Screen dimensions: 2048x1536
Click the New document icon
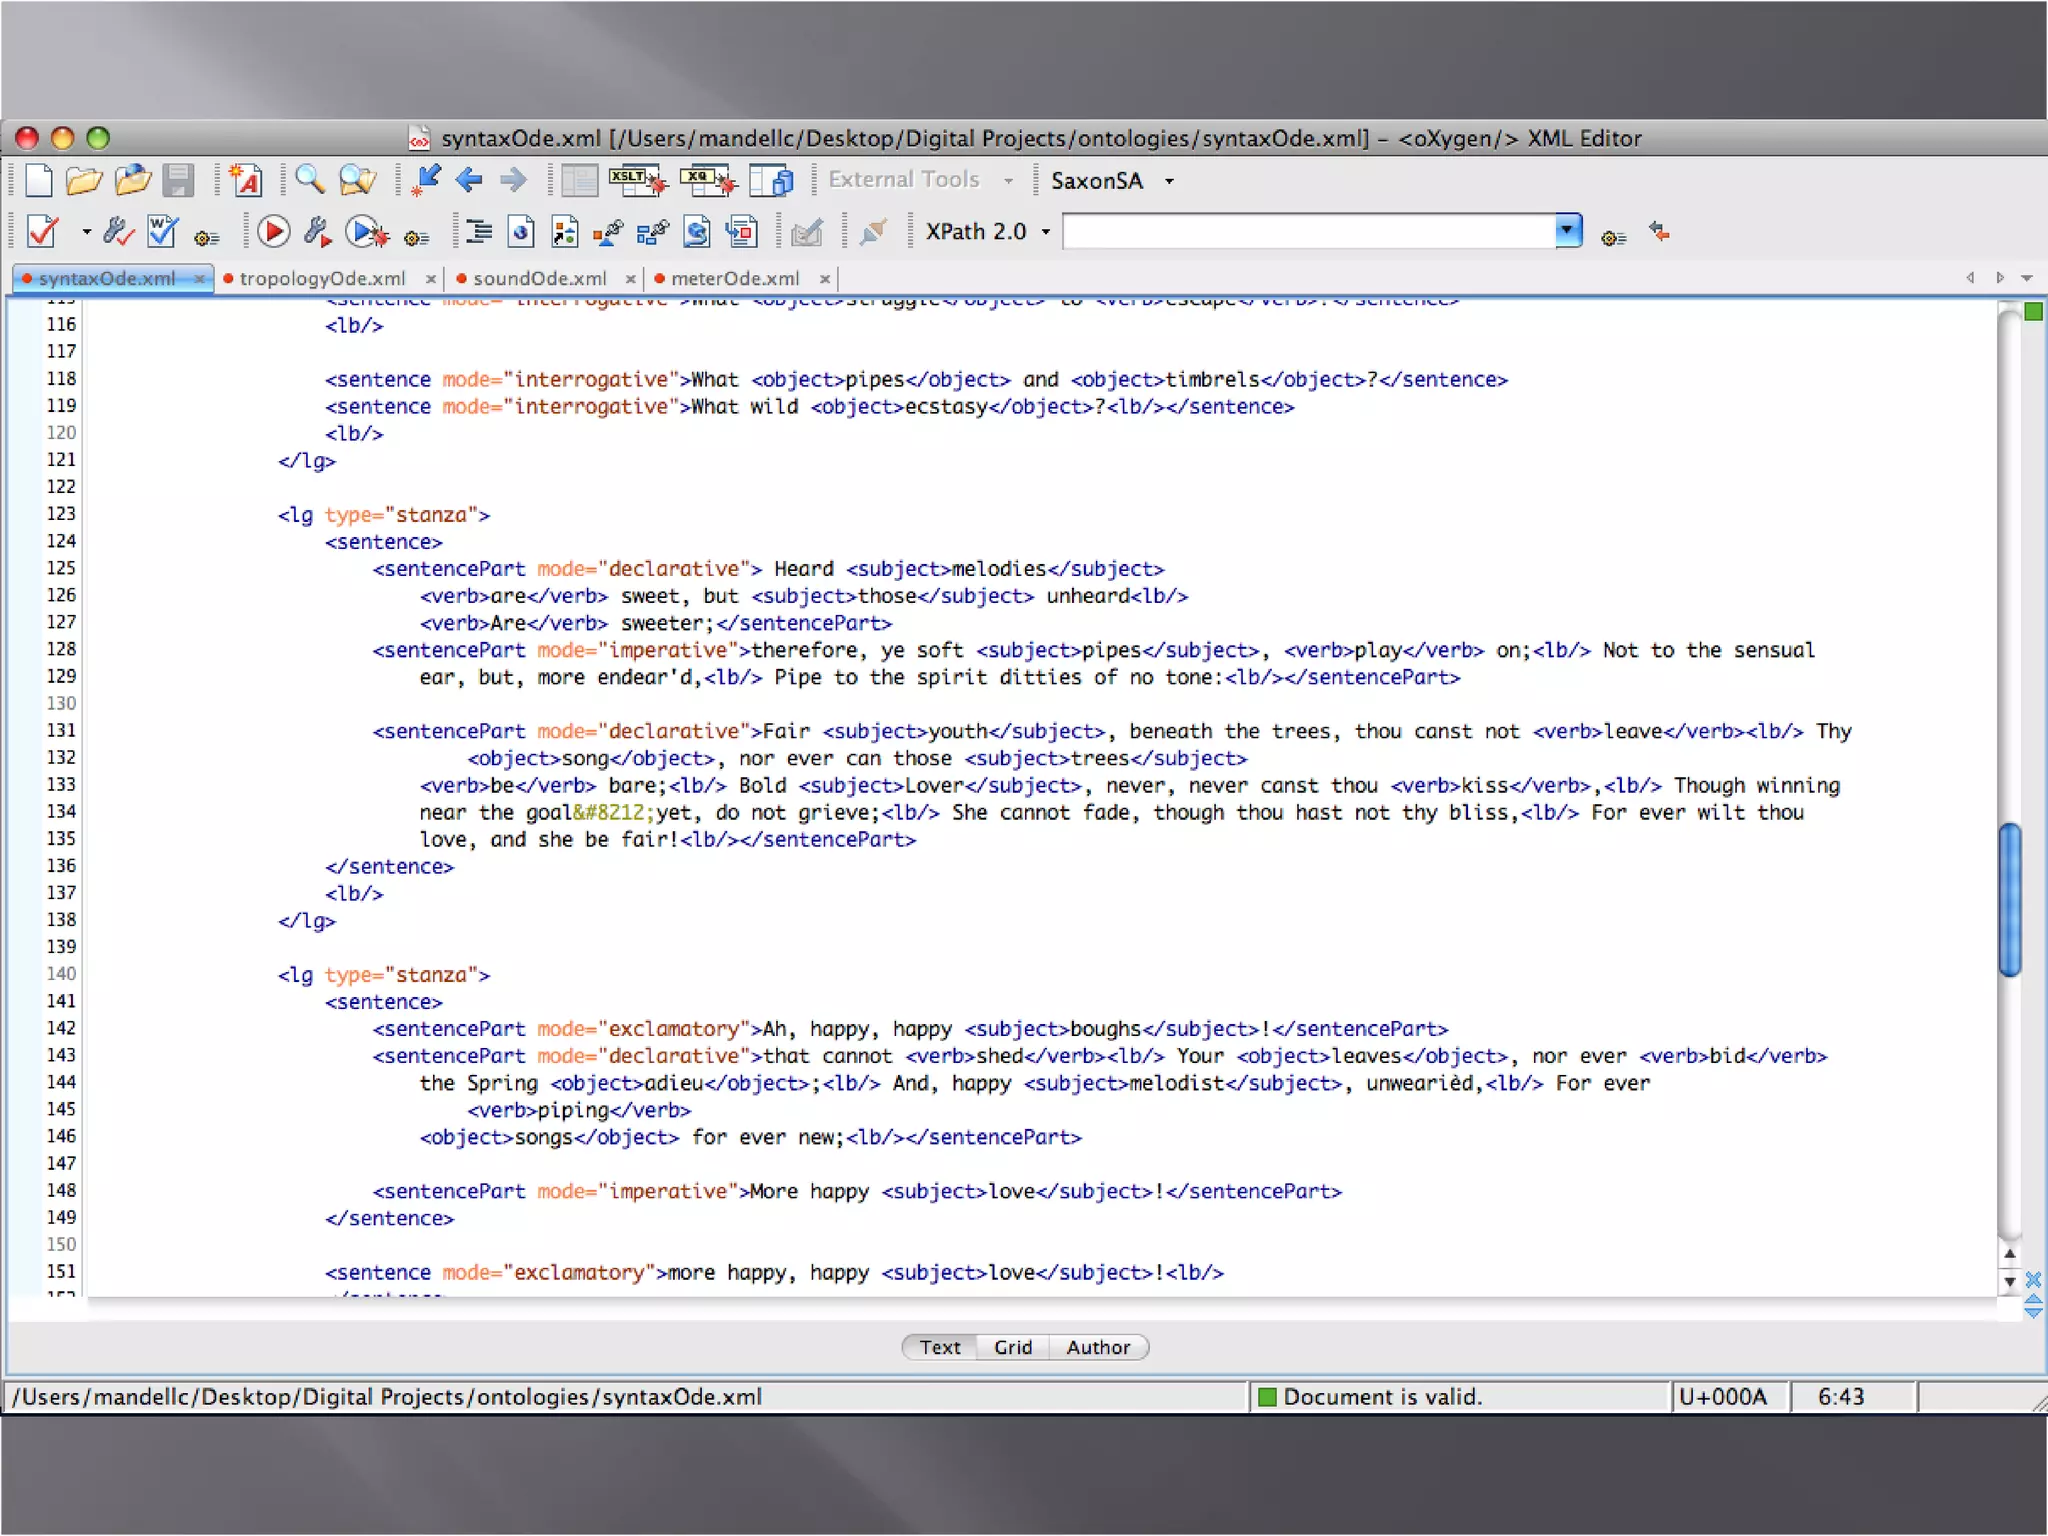click(x=38, y=180)
